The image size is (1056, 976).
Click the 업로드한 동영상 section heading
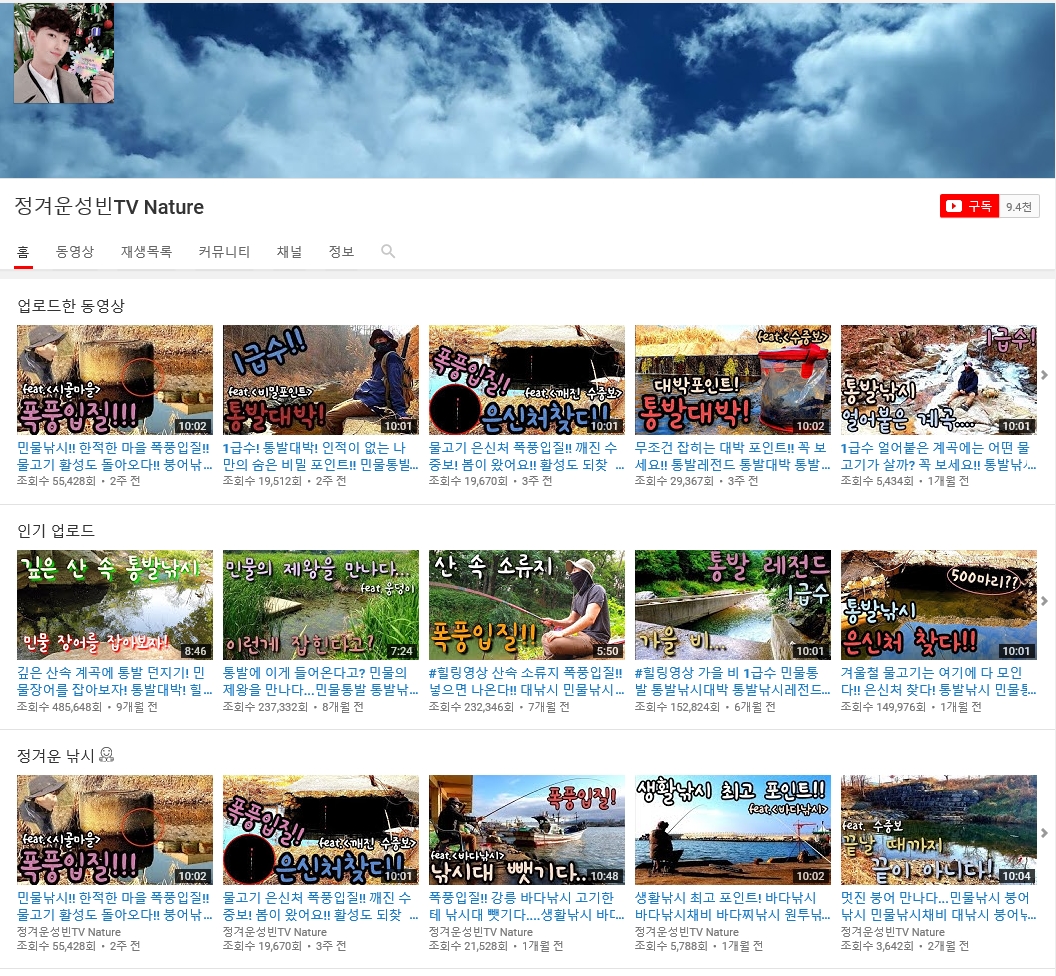pyautogui.click(x=71, y=306)
